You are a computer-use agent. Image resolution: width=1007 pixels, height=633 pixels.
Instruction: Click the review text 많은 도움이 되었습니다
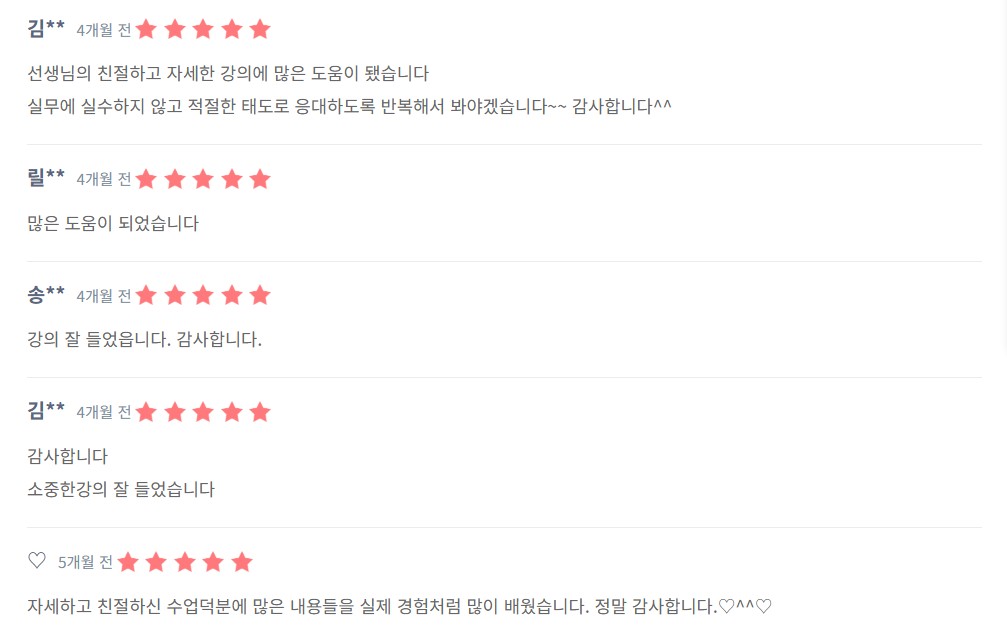pos(113,223)
